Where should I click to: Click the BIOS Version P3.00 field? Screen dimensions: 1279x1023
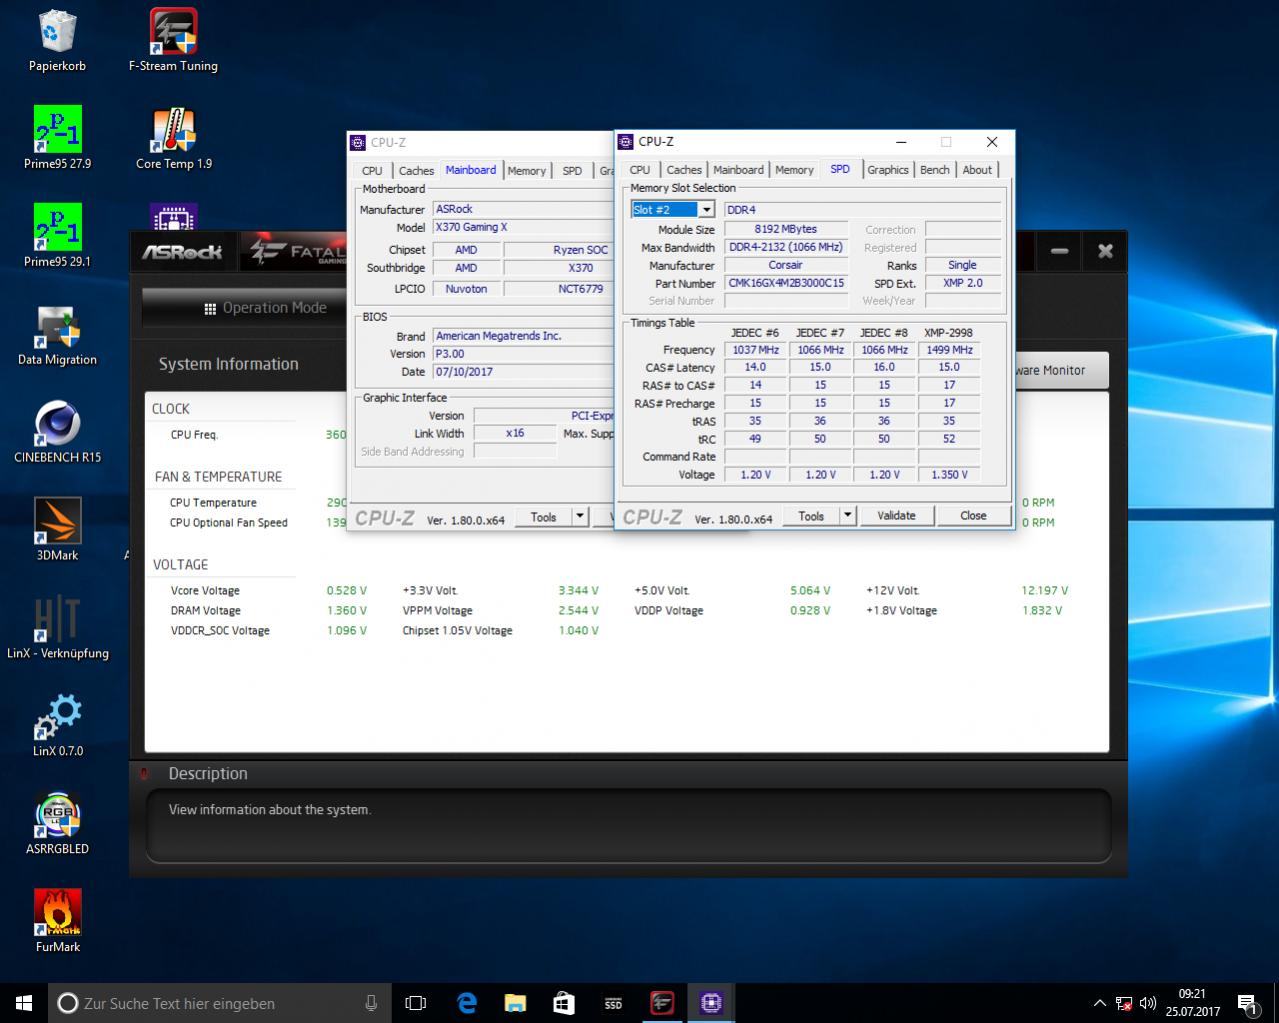click(522, 354)
